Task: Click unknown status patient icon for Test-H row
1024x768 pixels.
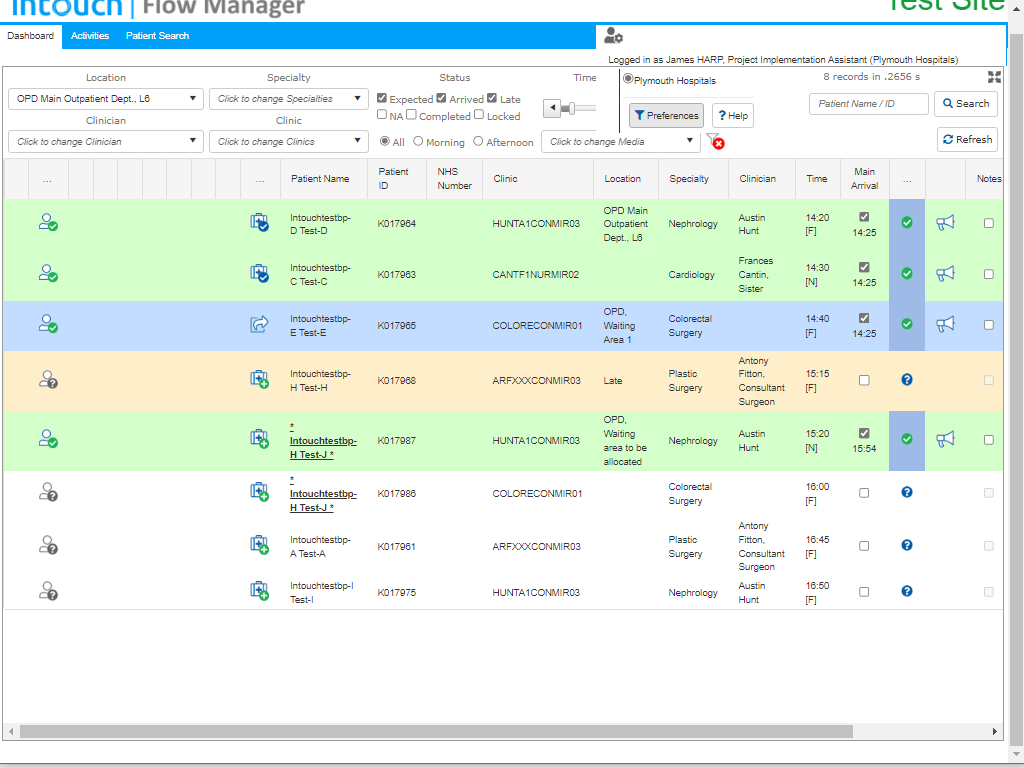Action: (x=48, y=380)
